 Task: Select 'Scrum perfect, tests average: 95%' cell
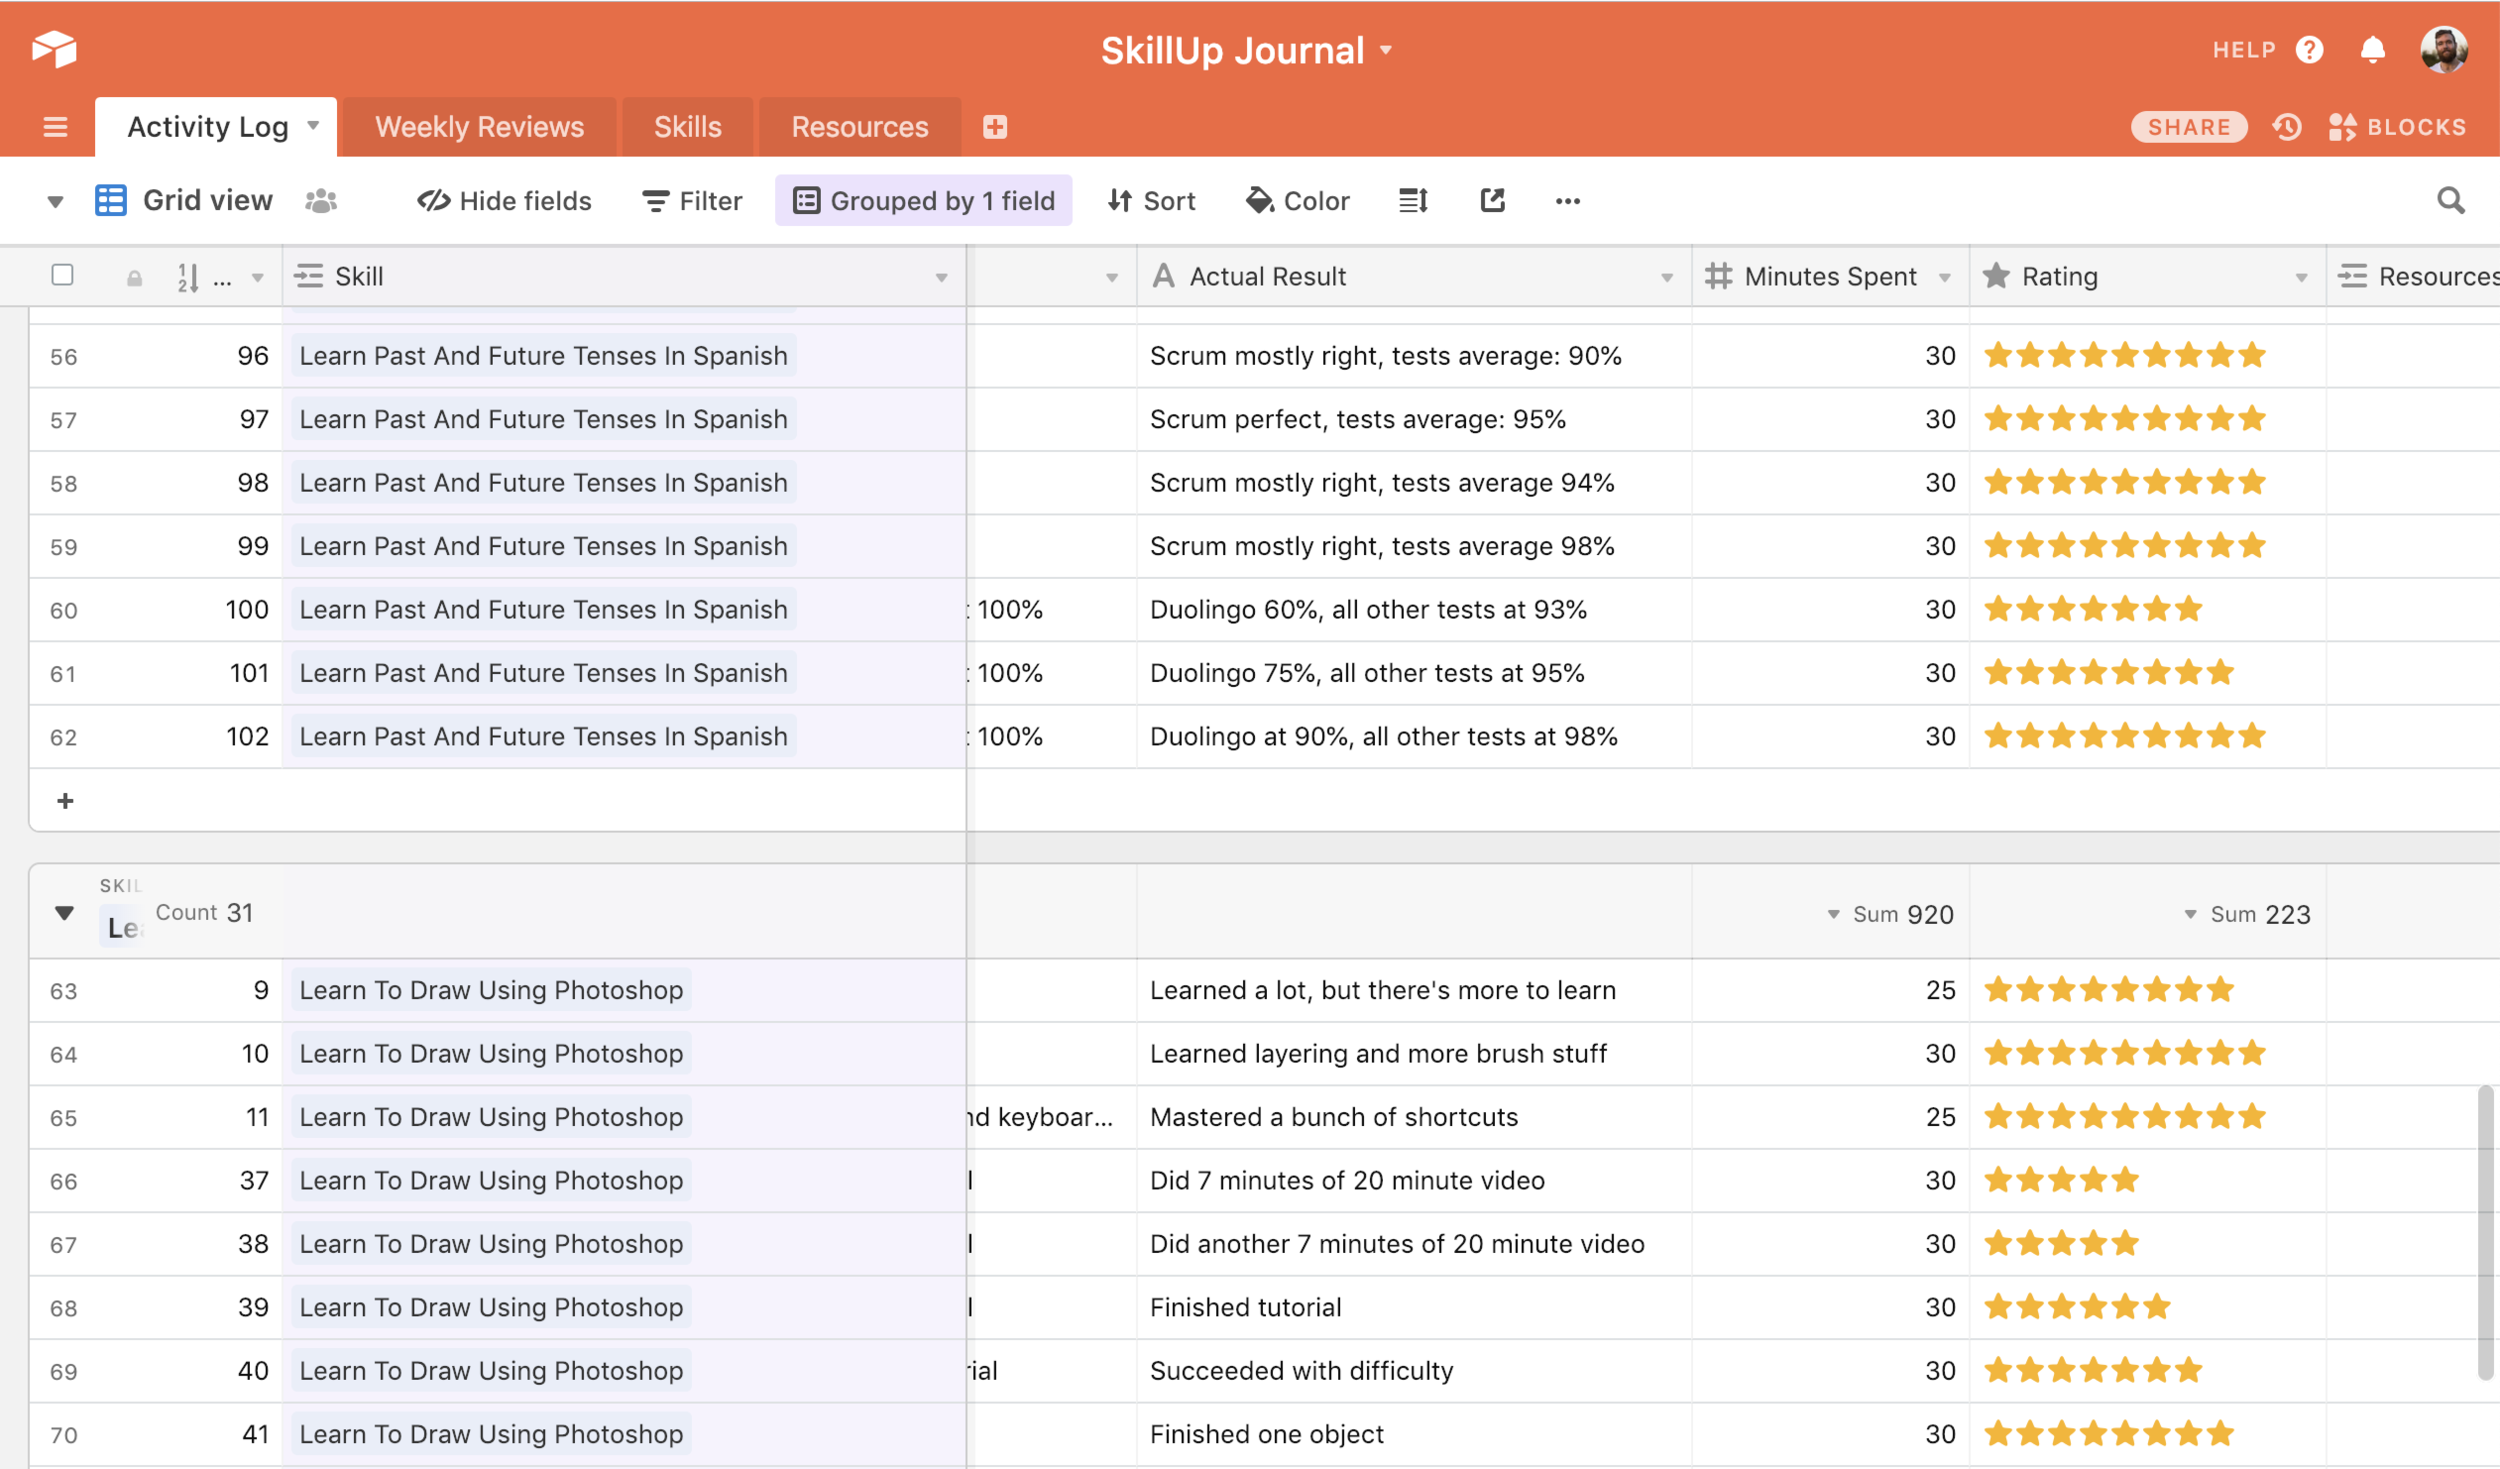click(x=1414, y=419)
